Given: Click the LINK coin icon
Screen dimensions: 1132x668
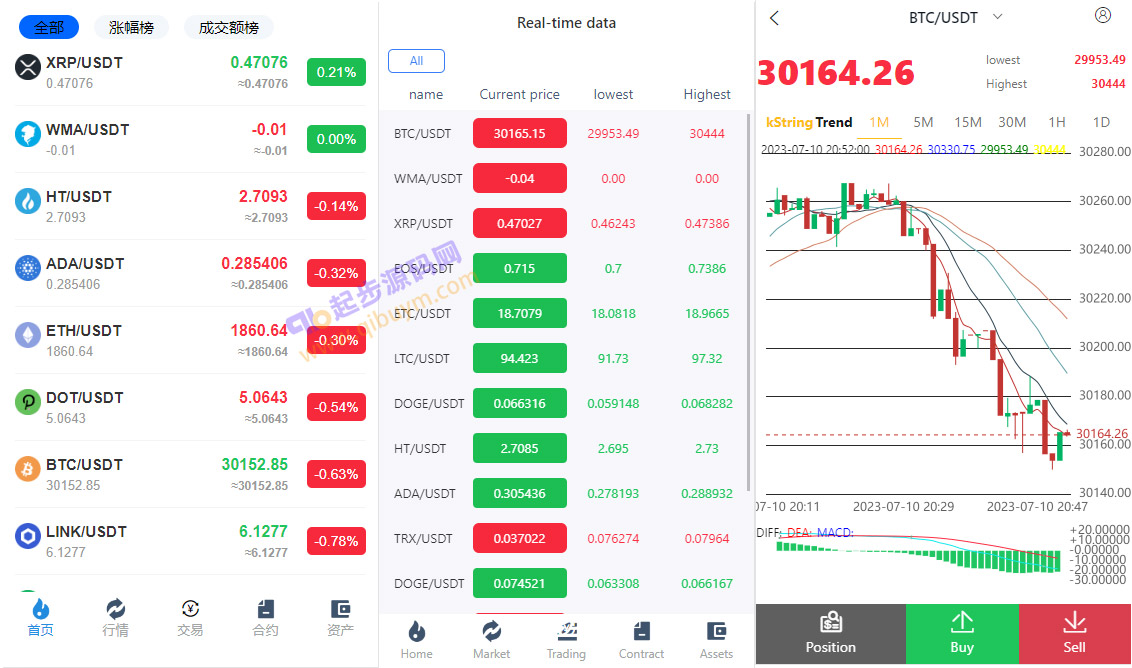Looking at the screenshot, I should point(27,537).
